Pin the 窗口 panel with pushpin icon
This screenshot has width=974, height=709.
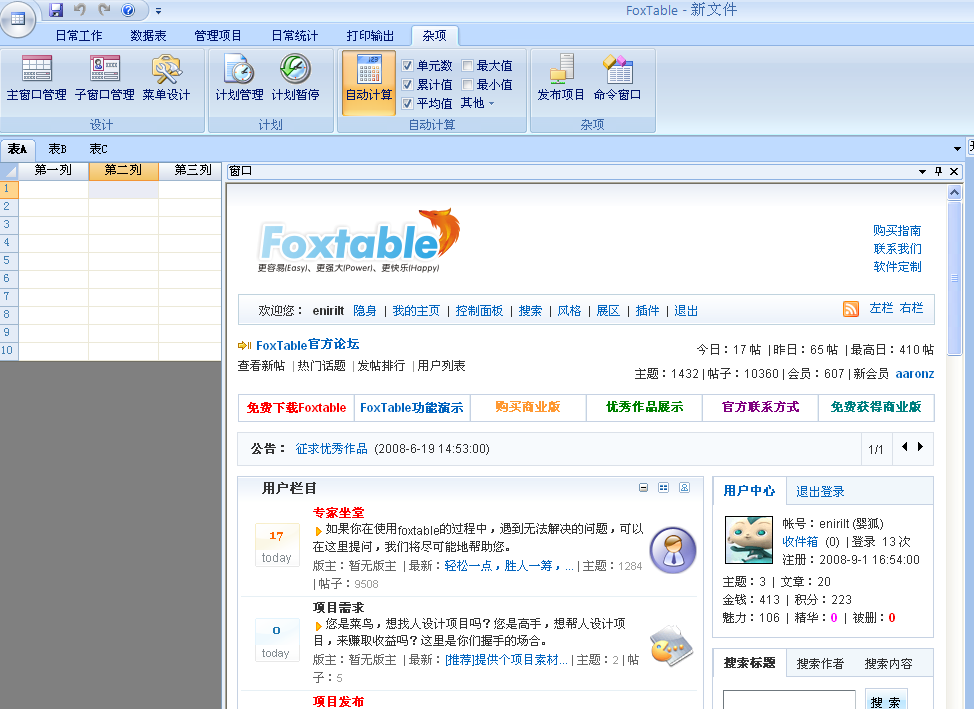click(939, 171)
